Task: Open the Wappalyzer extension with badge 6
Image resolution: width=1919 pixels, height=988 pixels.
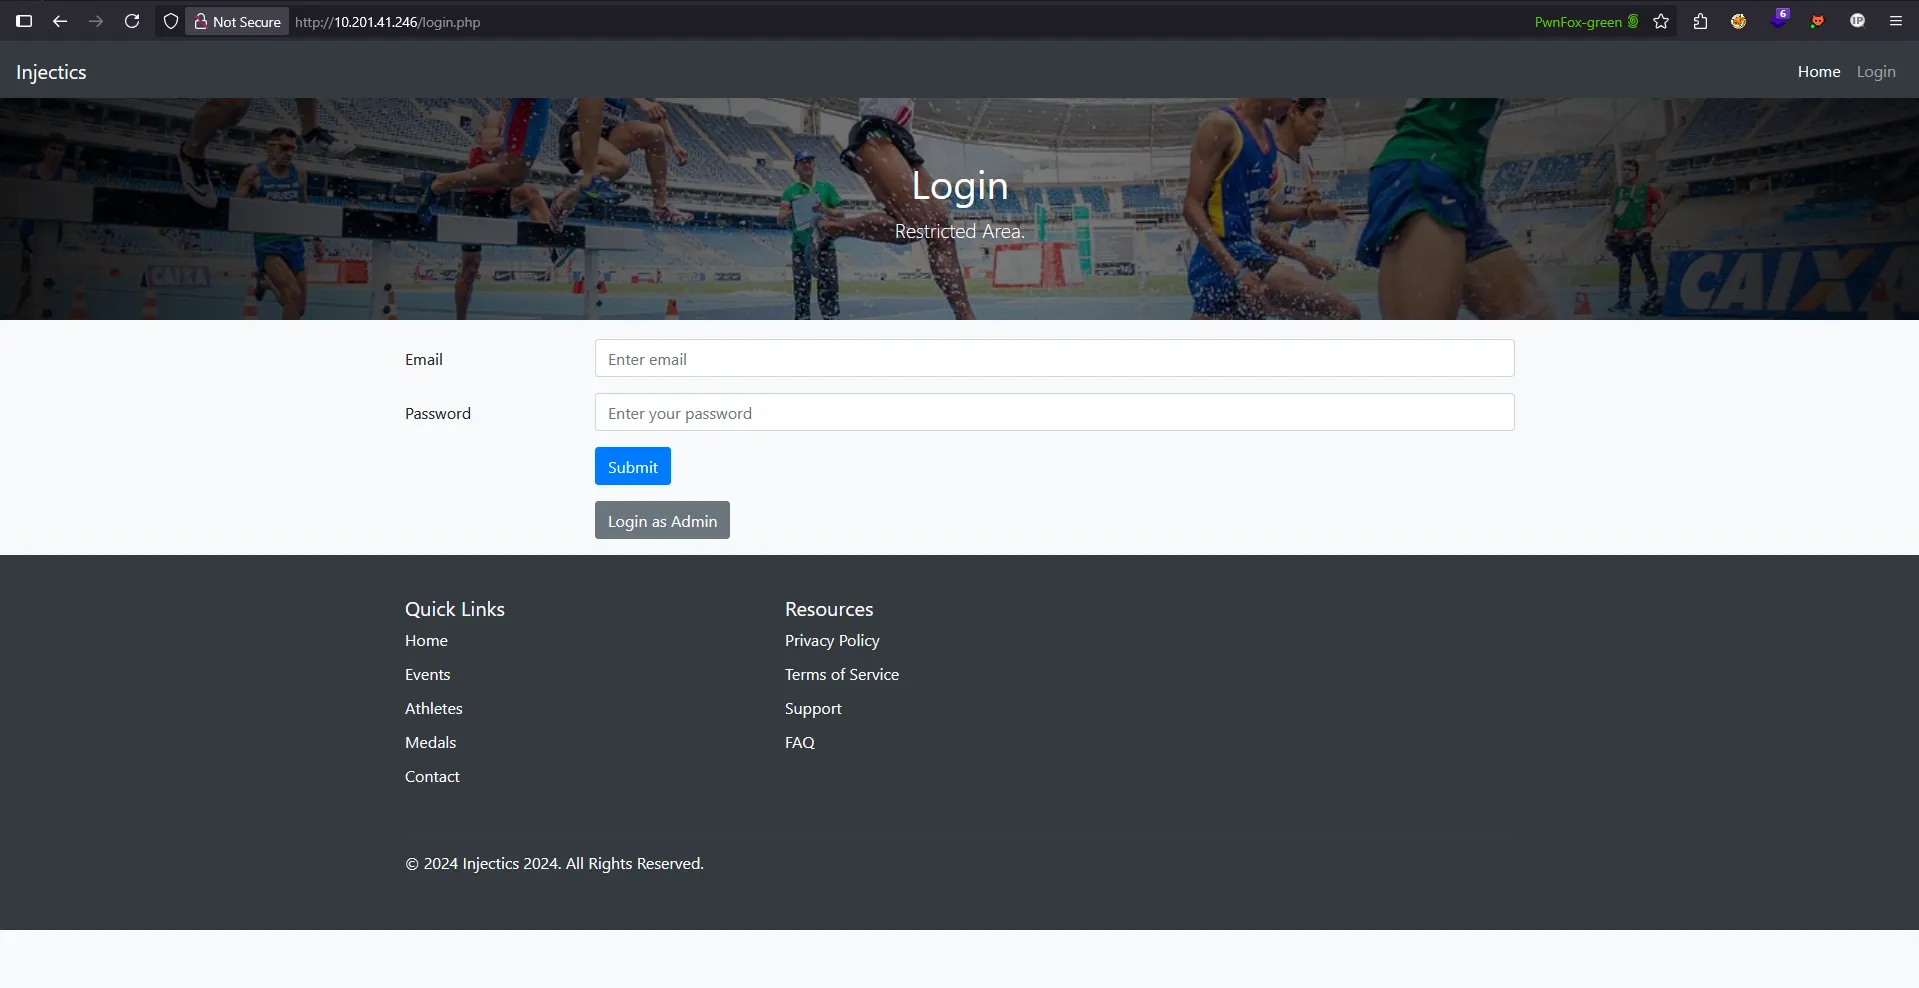Action: (1779, 21)
